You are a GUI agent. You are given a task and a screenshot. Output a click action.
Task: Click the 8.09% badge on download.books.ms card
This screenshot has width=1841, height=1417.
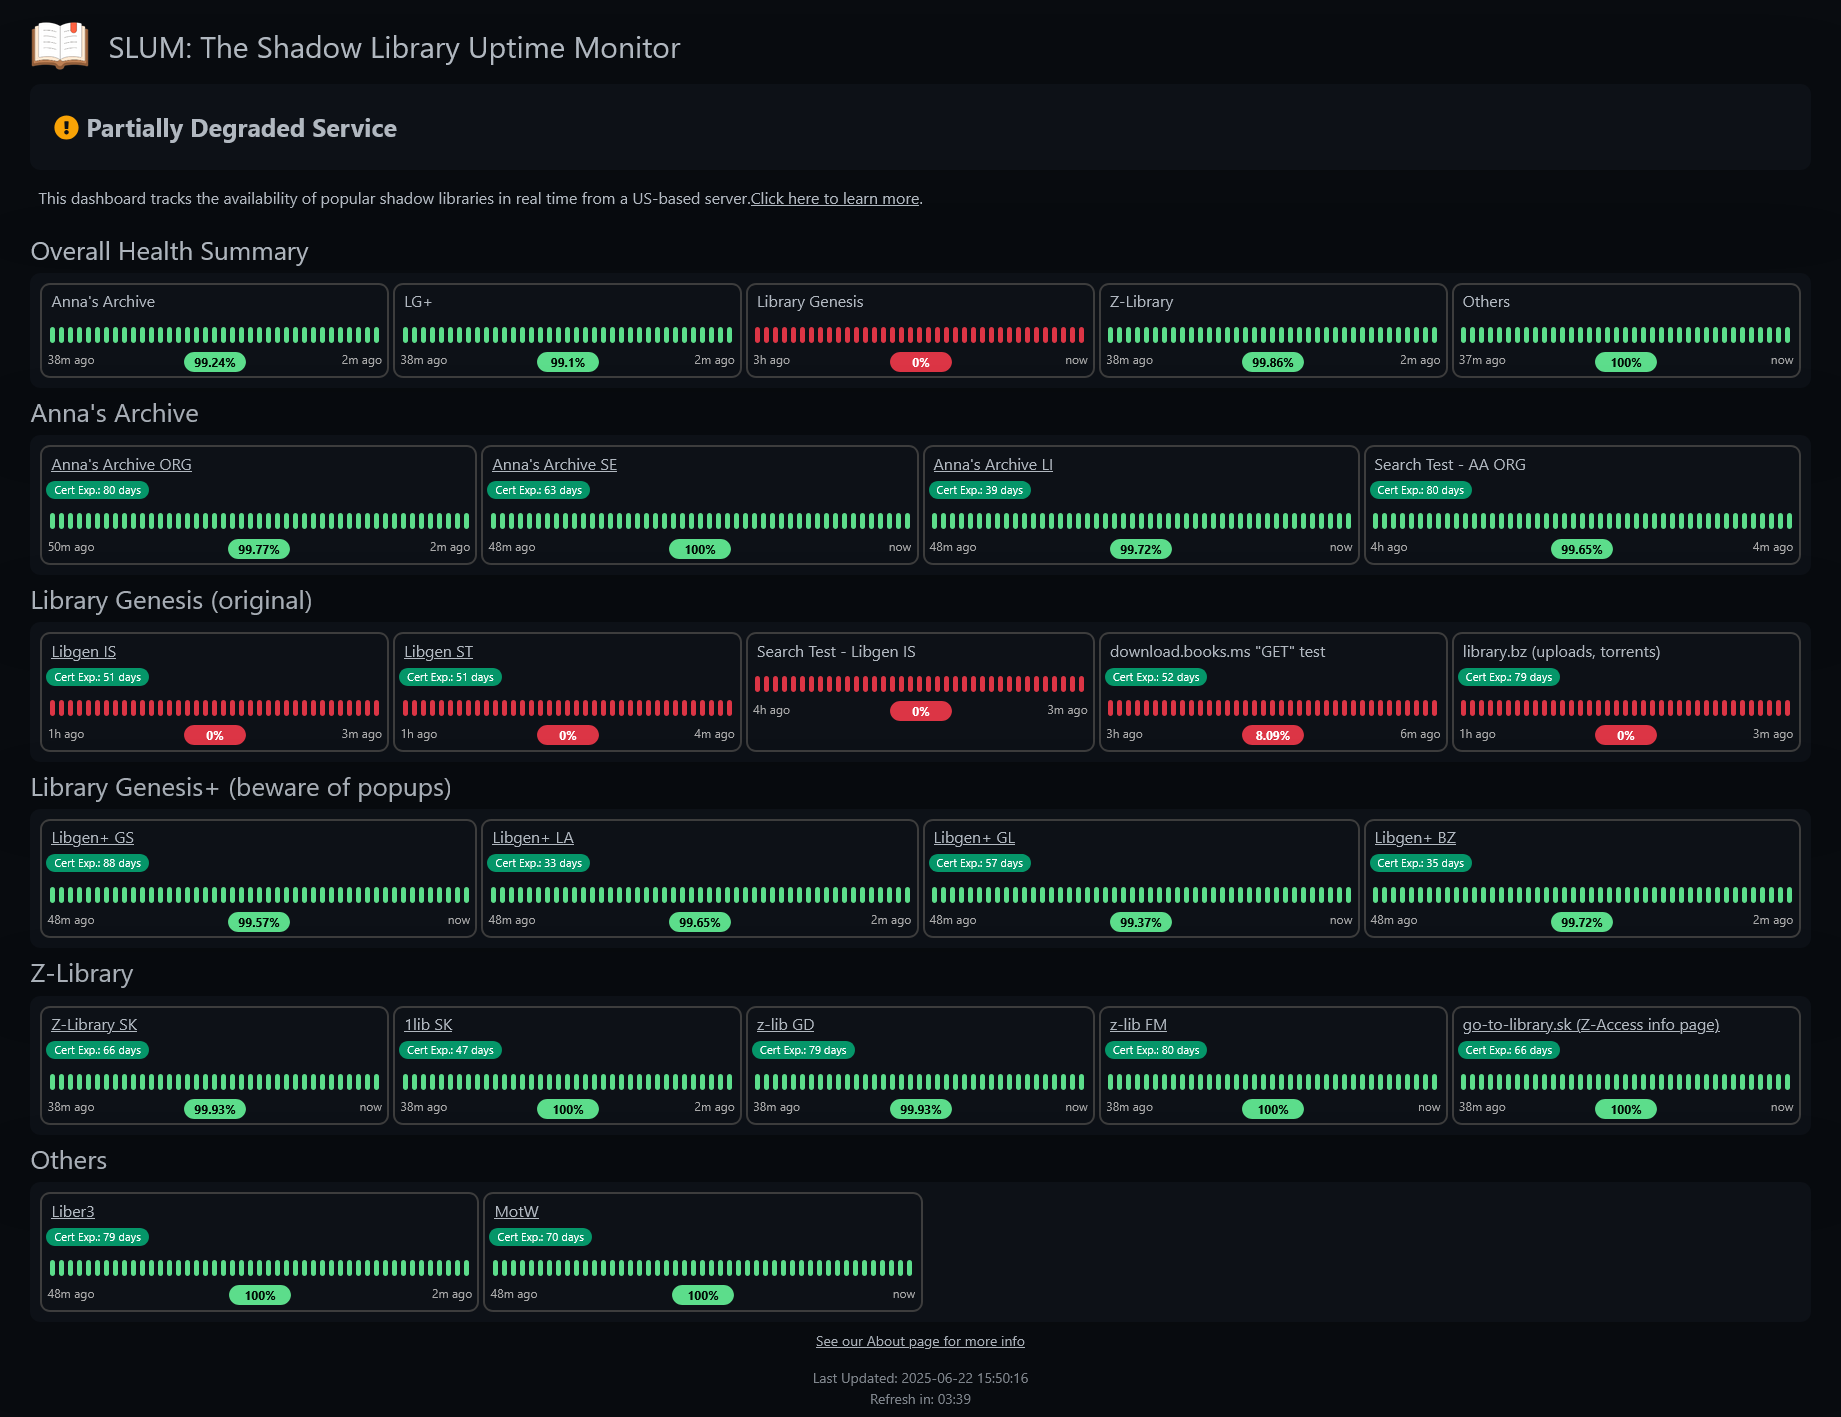tap(1273, 735)
